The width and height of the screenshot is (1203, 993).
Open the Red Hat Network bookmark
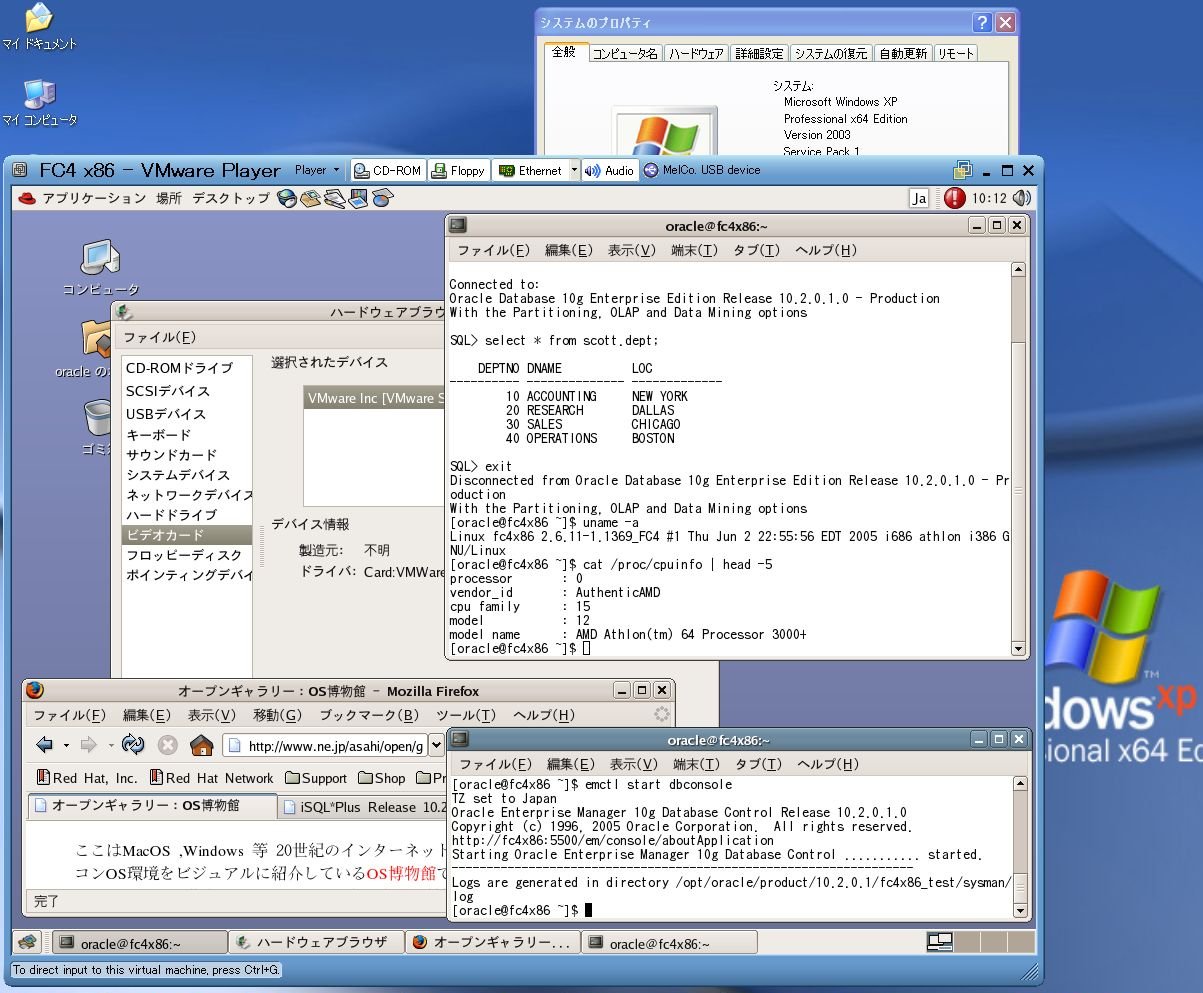click(x=212, y=778)
